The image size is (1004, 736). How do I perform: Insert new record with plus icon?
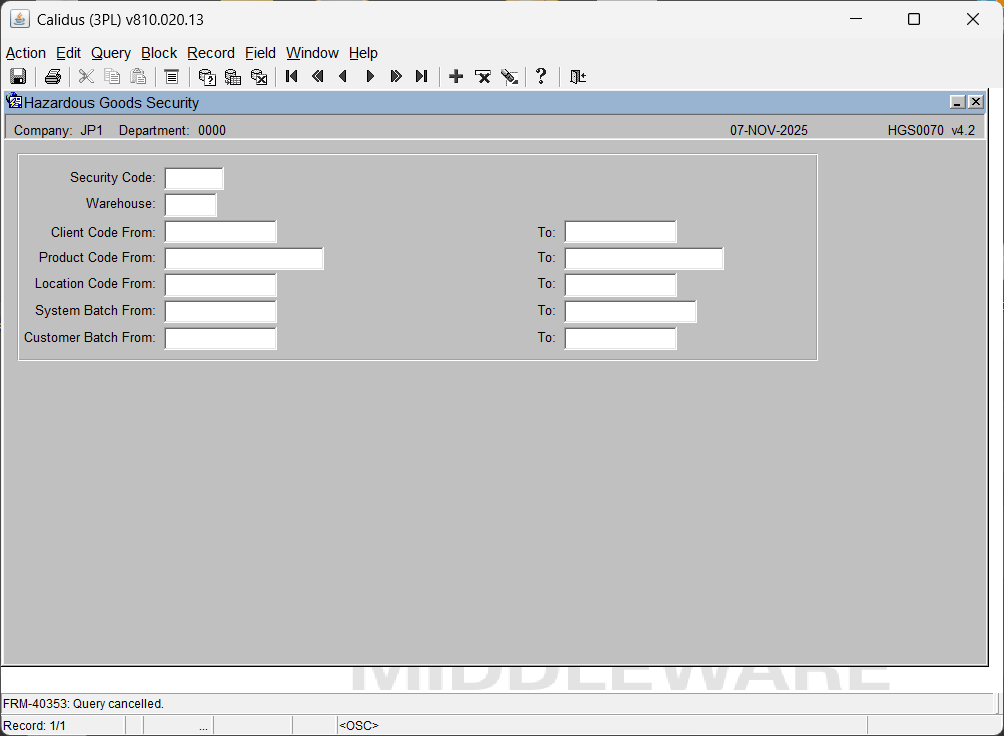[456, 77]
